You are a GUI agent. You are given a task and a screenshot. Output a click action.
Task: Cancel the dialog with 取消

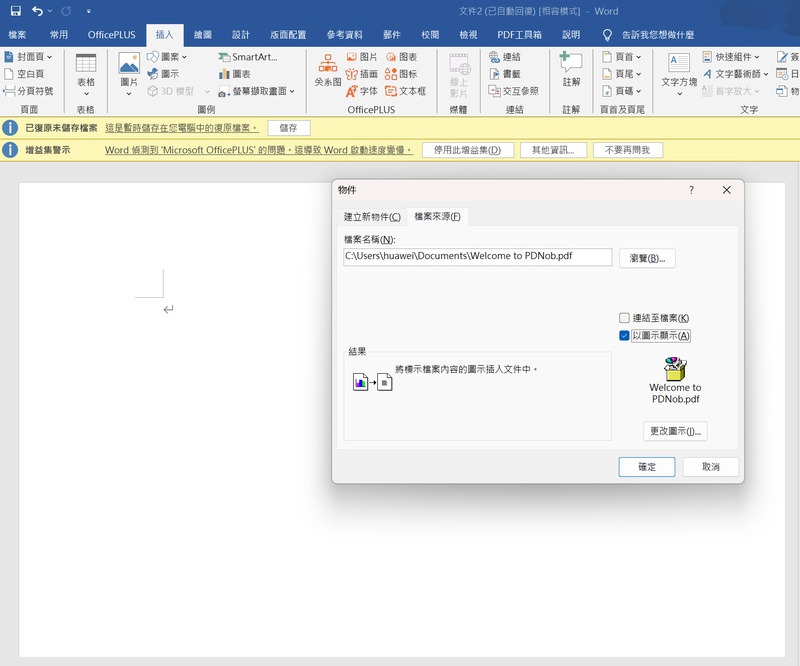pyautogui.click(x=711, y=467)
